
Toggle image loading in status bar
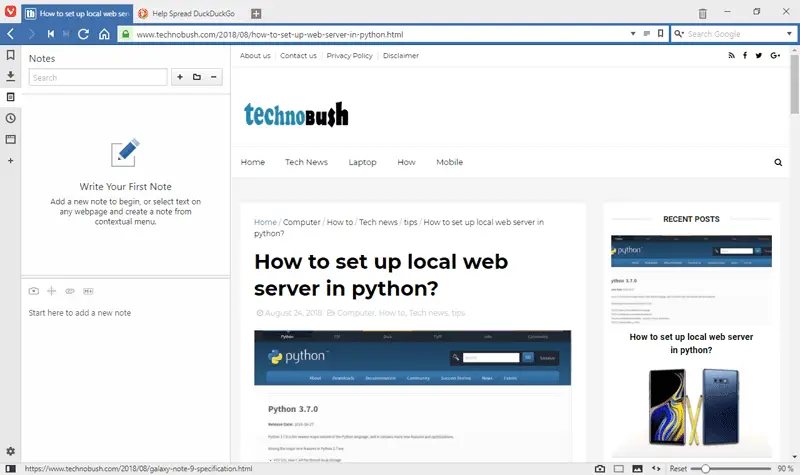pos(637,468)
